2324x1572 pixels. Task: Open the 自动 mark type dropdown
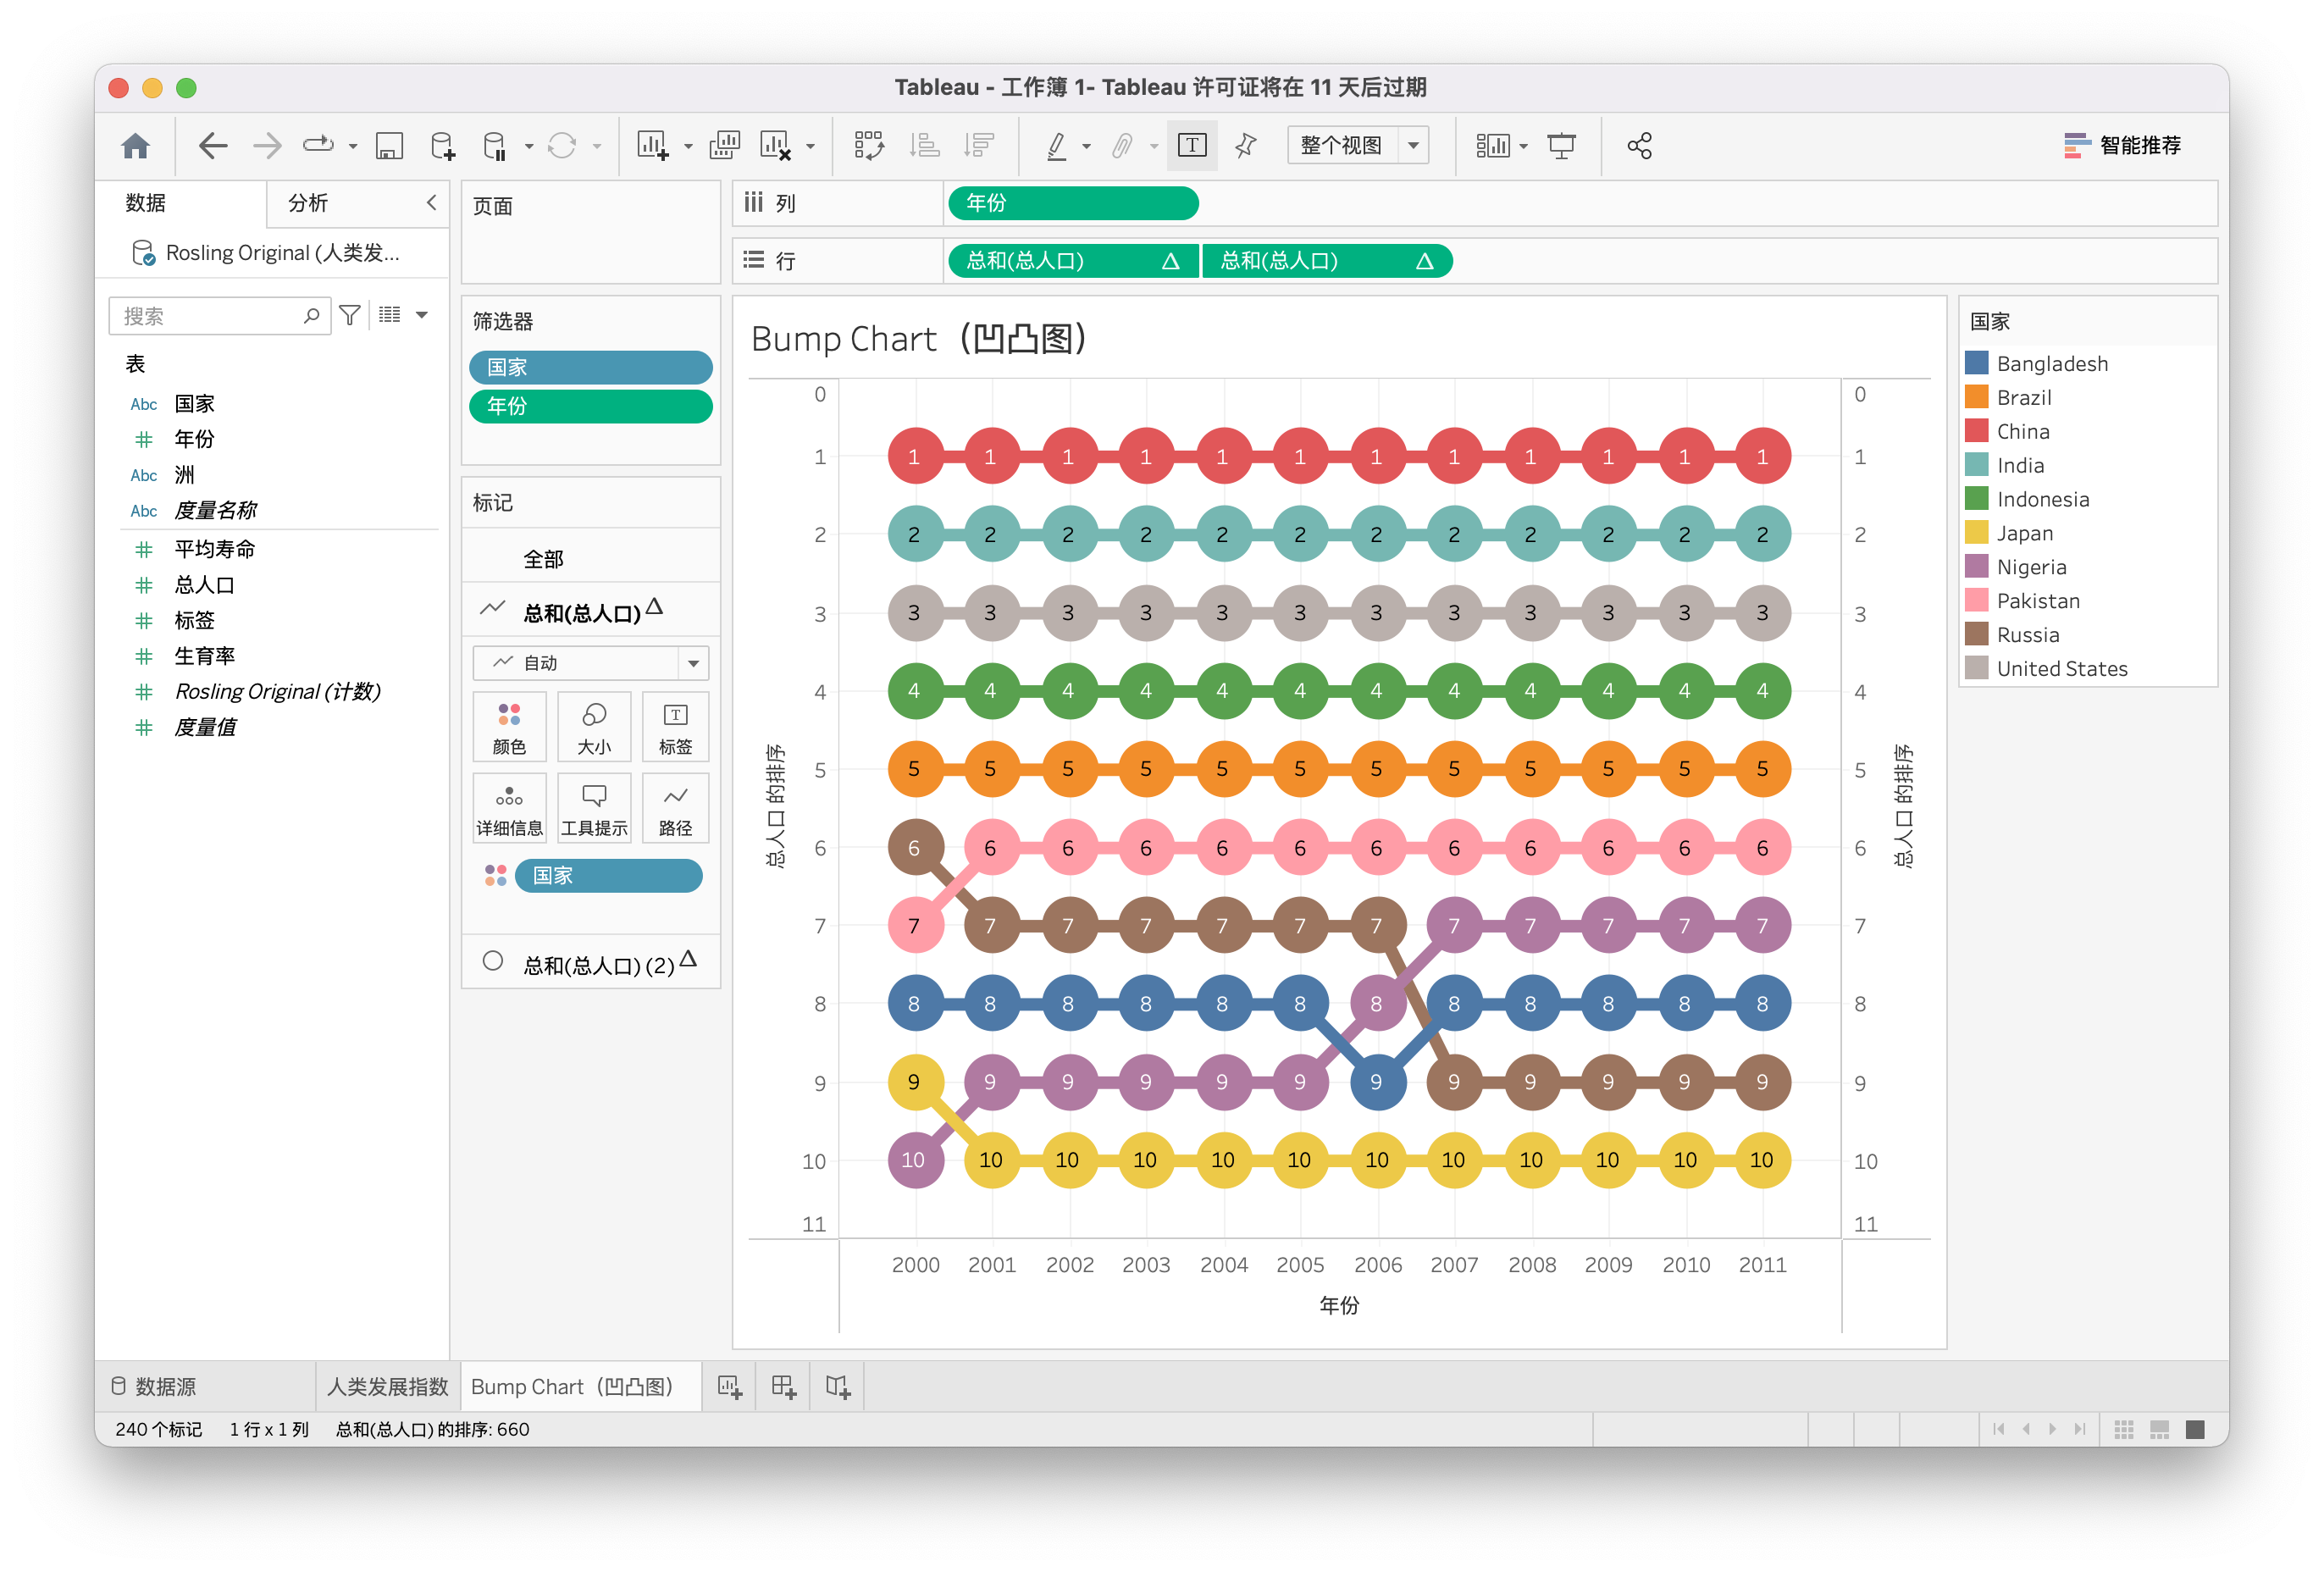591,663
